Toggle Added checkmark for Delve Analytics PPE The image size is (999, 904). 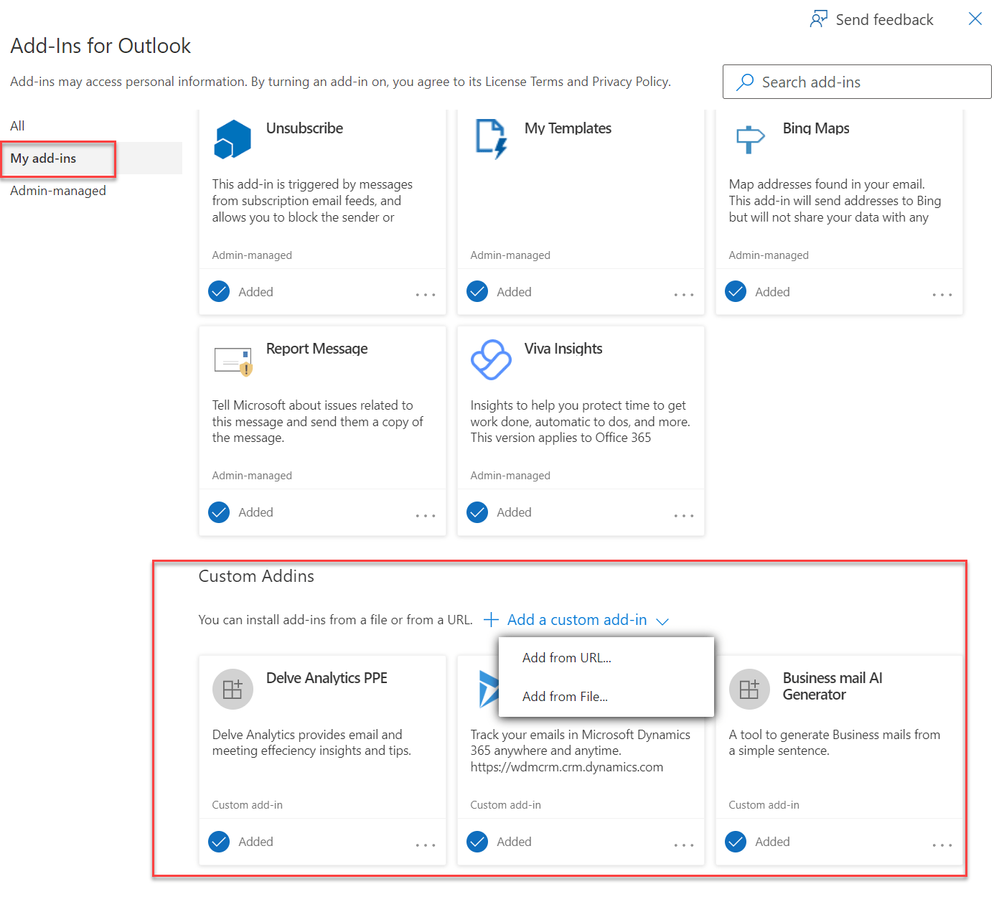[219, 842]
